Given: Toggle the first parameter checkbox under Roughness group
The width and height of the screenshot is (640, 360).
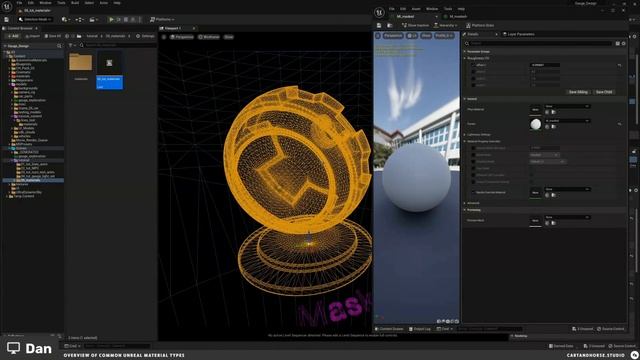Looking at the screenshot, I should pos(473,65).
